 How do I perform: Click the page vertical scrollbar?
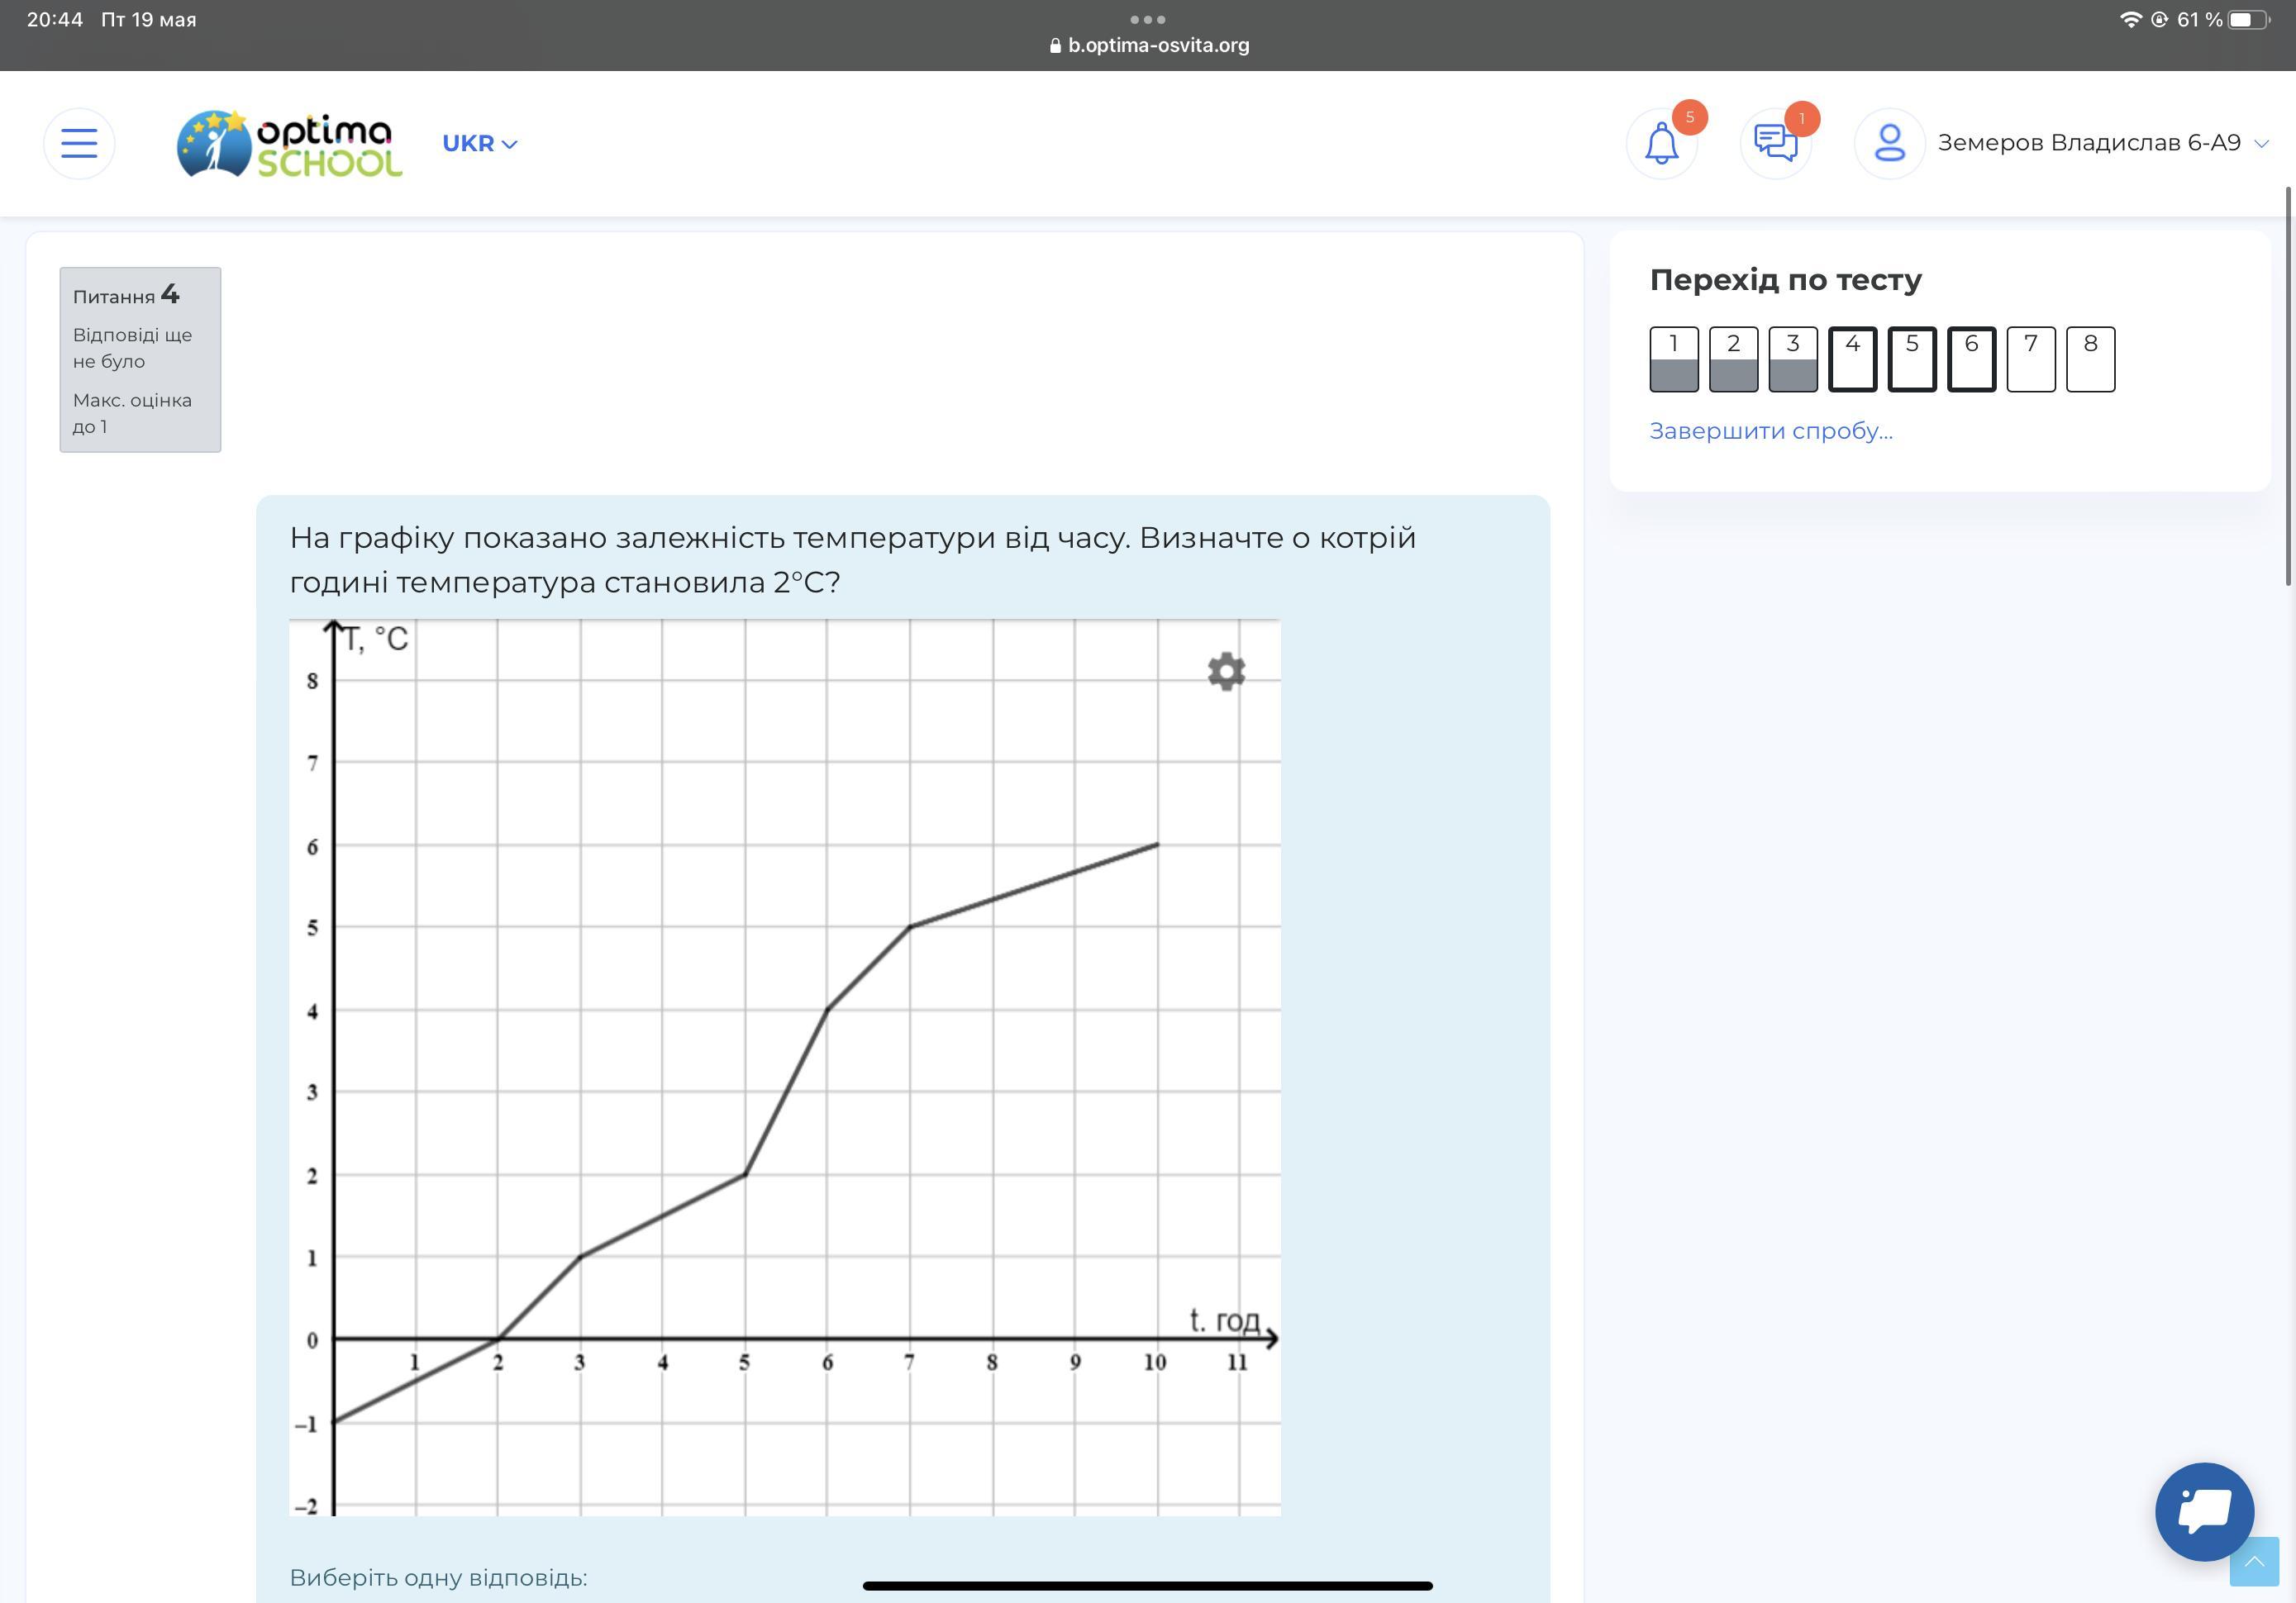click(x=2289, y=386)
